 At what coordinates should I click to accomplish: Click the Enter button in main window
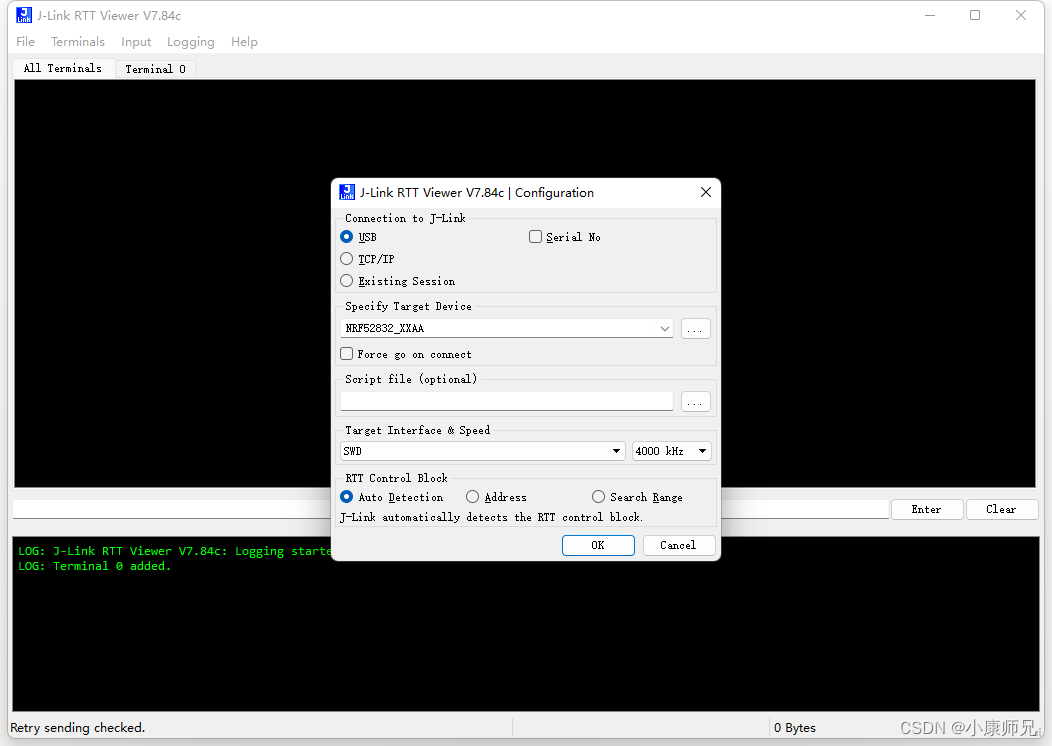[x=927, y=509]
